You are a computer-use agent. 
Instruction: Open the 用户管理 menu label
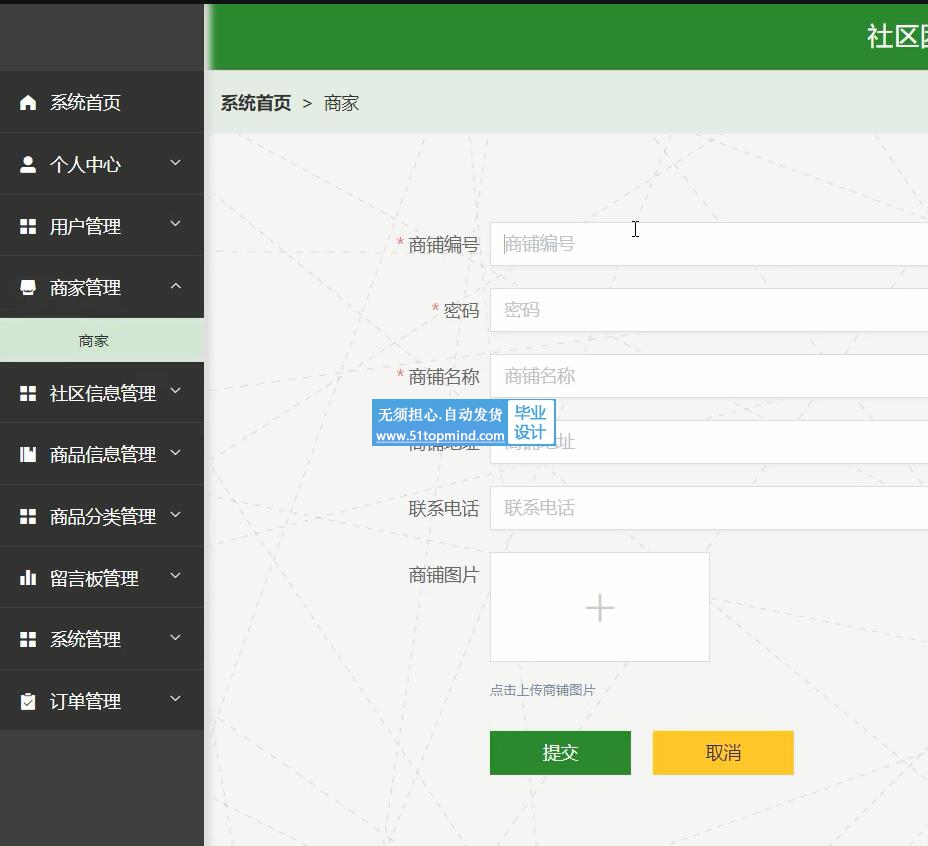(x=85, y=226)
